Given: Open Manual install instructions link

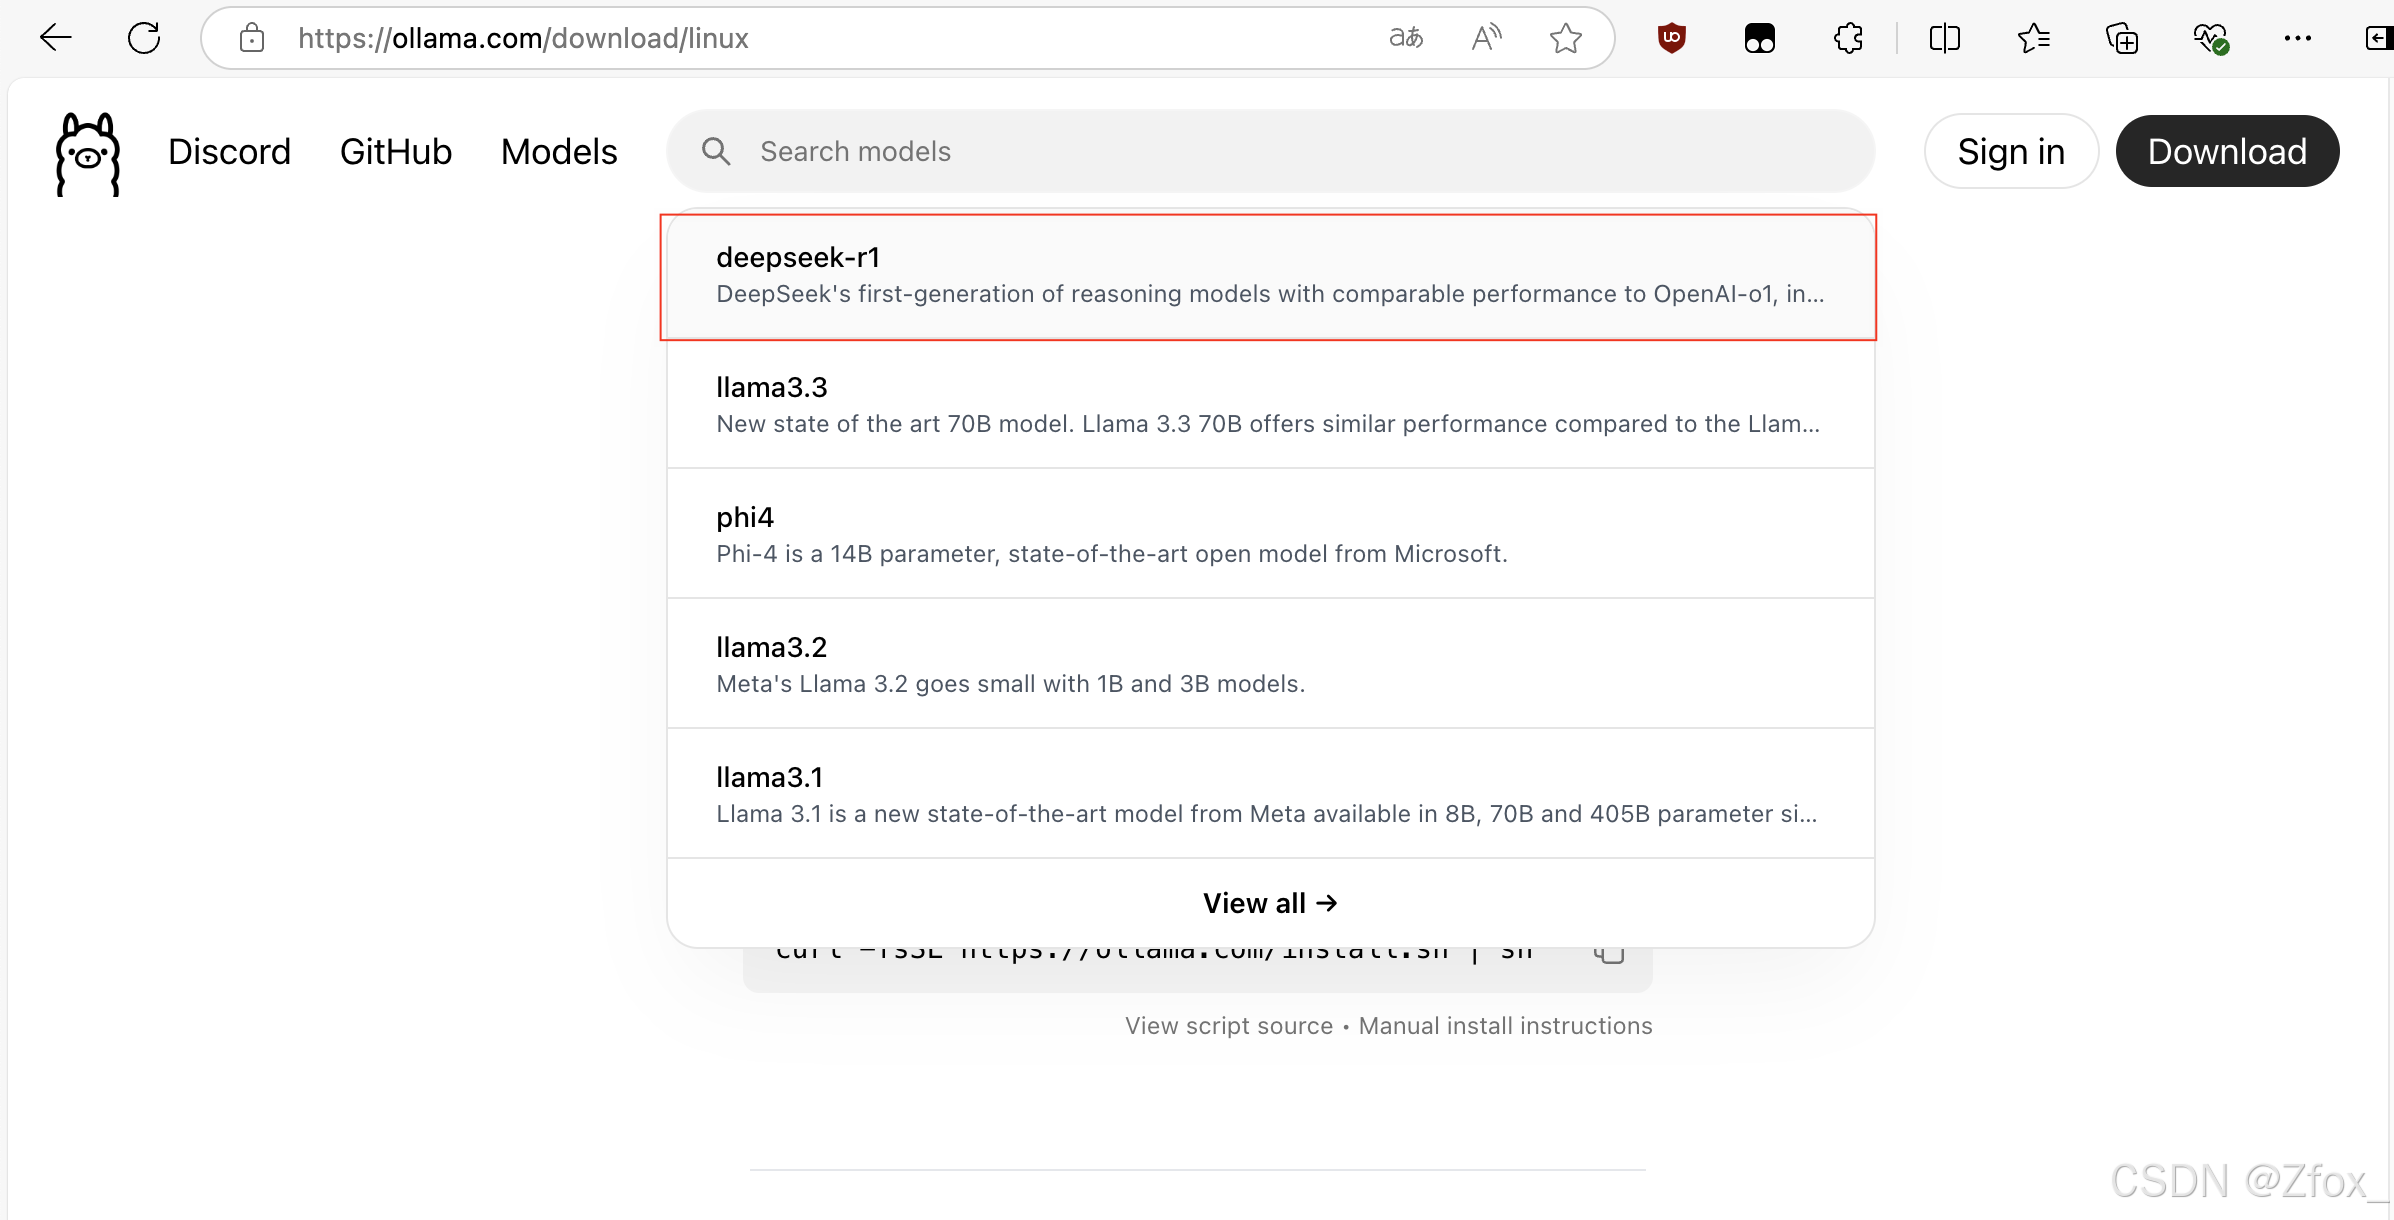Looking at the screenshot, I should 1506,1026.
